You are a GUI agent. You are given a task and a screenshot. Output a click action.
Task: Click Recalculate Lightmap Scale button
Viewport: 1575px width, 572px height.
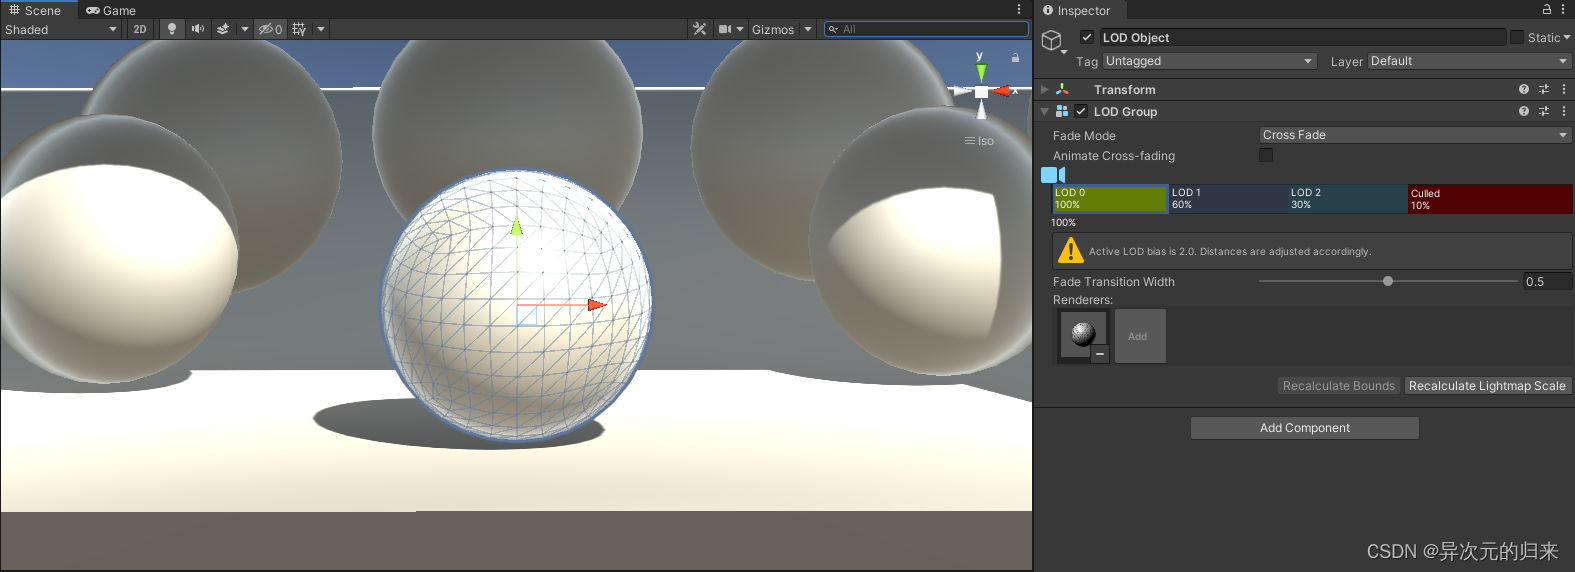pos(1487,386)
